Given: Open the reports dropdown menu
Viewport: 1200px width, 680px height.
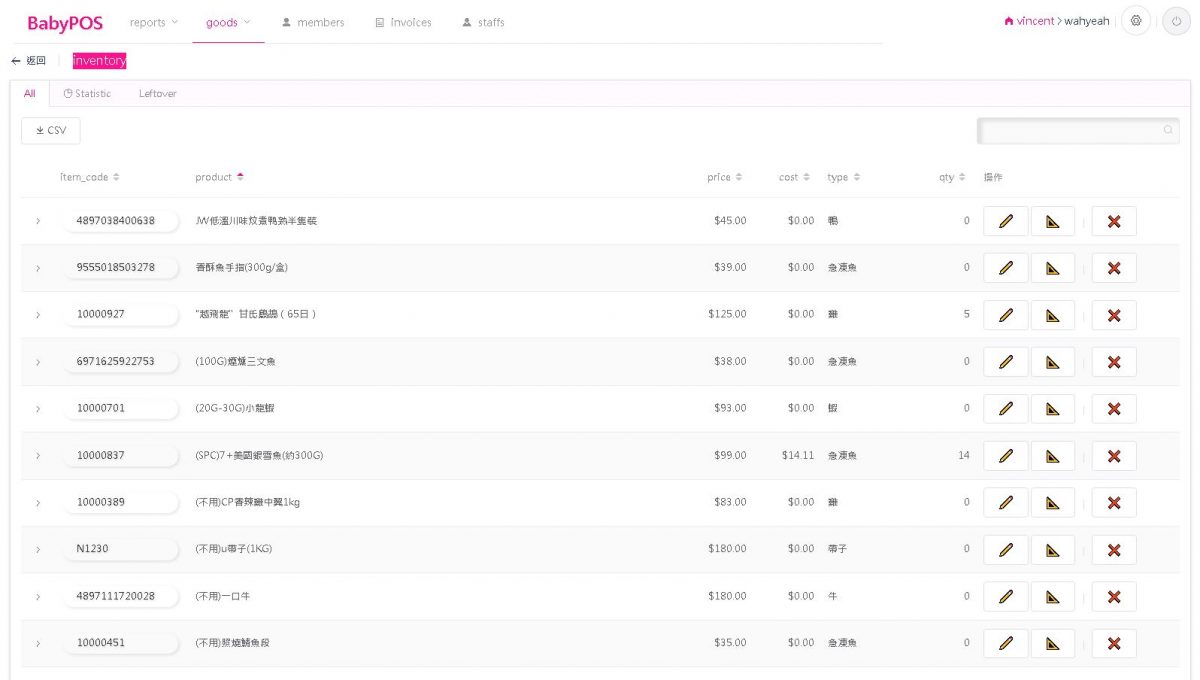Looking at the screenshot, I should click(x=153, y=22).
